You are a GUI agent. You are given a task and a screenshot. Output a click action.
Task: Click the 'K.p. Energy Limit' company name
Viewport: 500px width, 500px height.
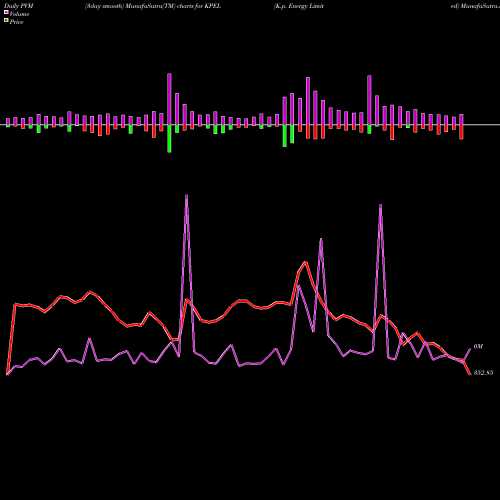299,6
